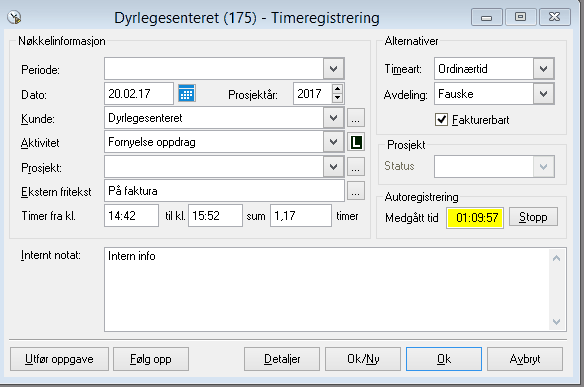The height and width of the screenshot is (387, 584).
Task: Click the Aktivitet field Fornyelse oppdrag
Action: tap(214, 142)
